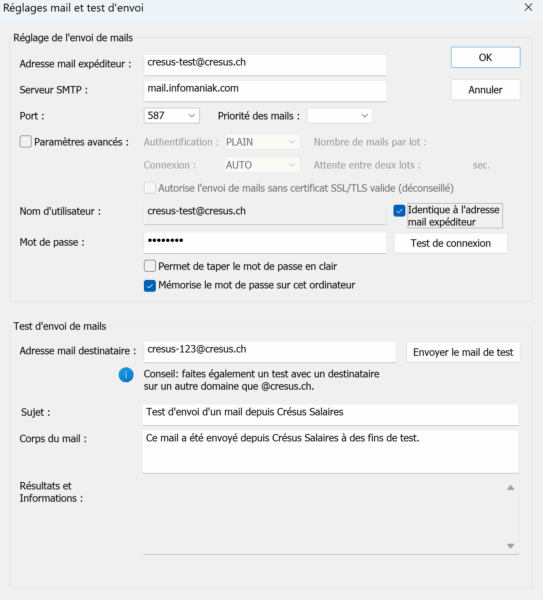The width and height of the screenshot is (543, 600).
Task: Click the Annuler button
Action: click(486, 90)
